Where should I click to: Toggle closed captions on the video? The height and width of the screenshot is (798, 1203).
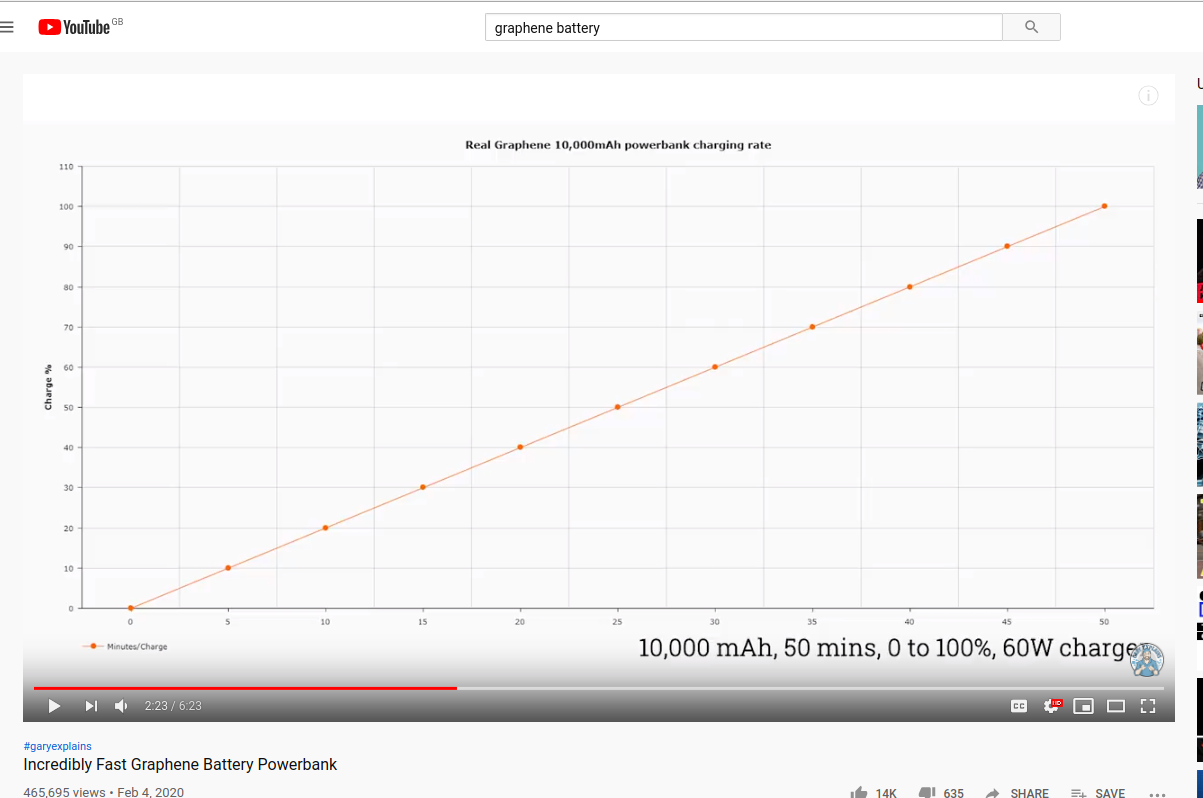pyautogui.click(x=1019, y=706)
